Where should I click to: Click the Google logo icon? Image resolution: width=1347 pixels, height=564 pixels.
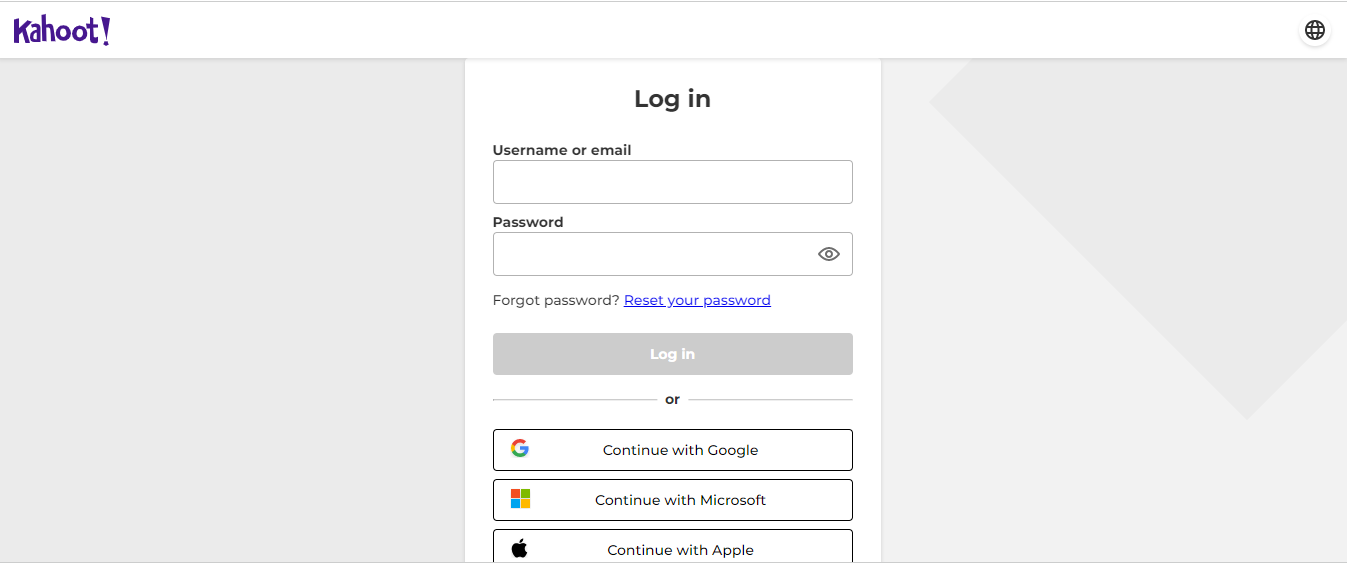520,449
